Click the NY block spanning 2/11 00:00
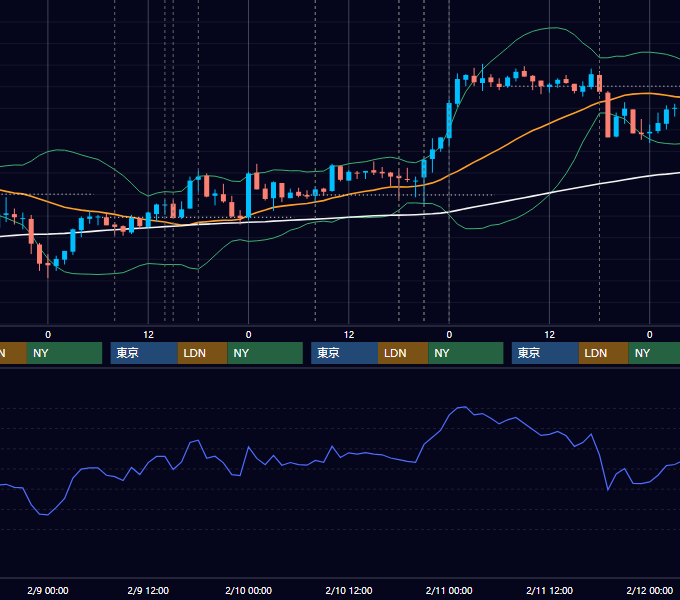Screen dimensions: 680x600 tap(466, 353)
